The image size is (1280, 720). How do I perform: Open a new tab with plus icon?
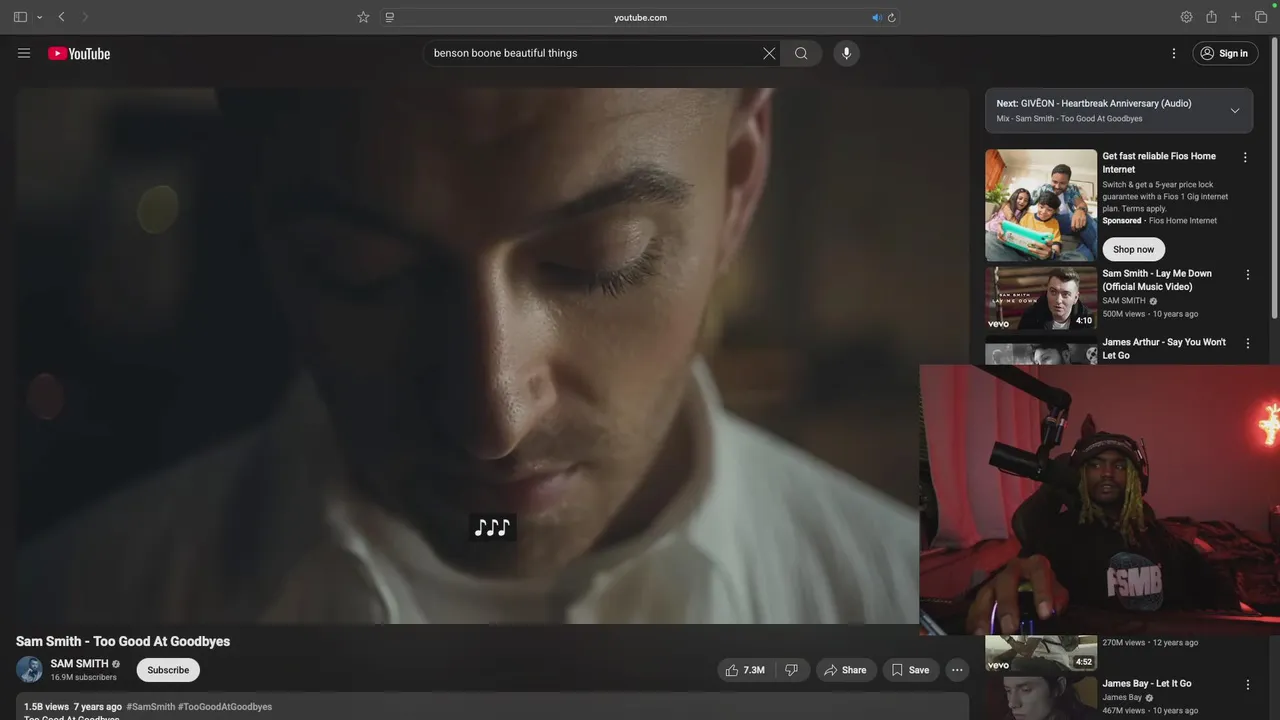tap(1236, 17)
